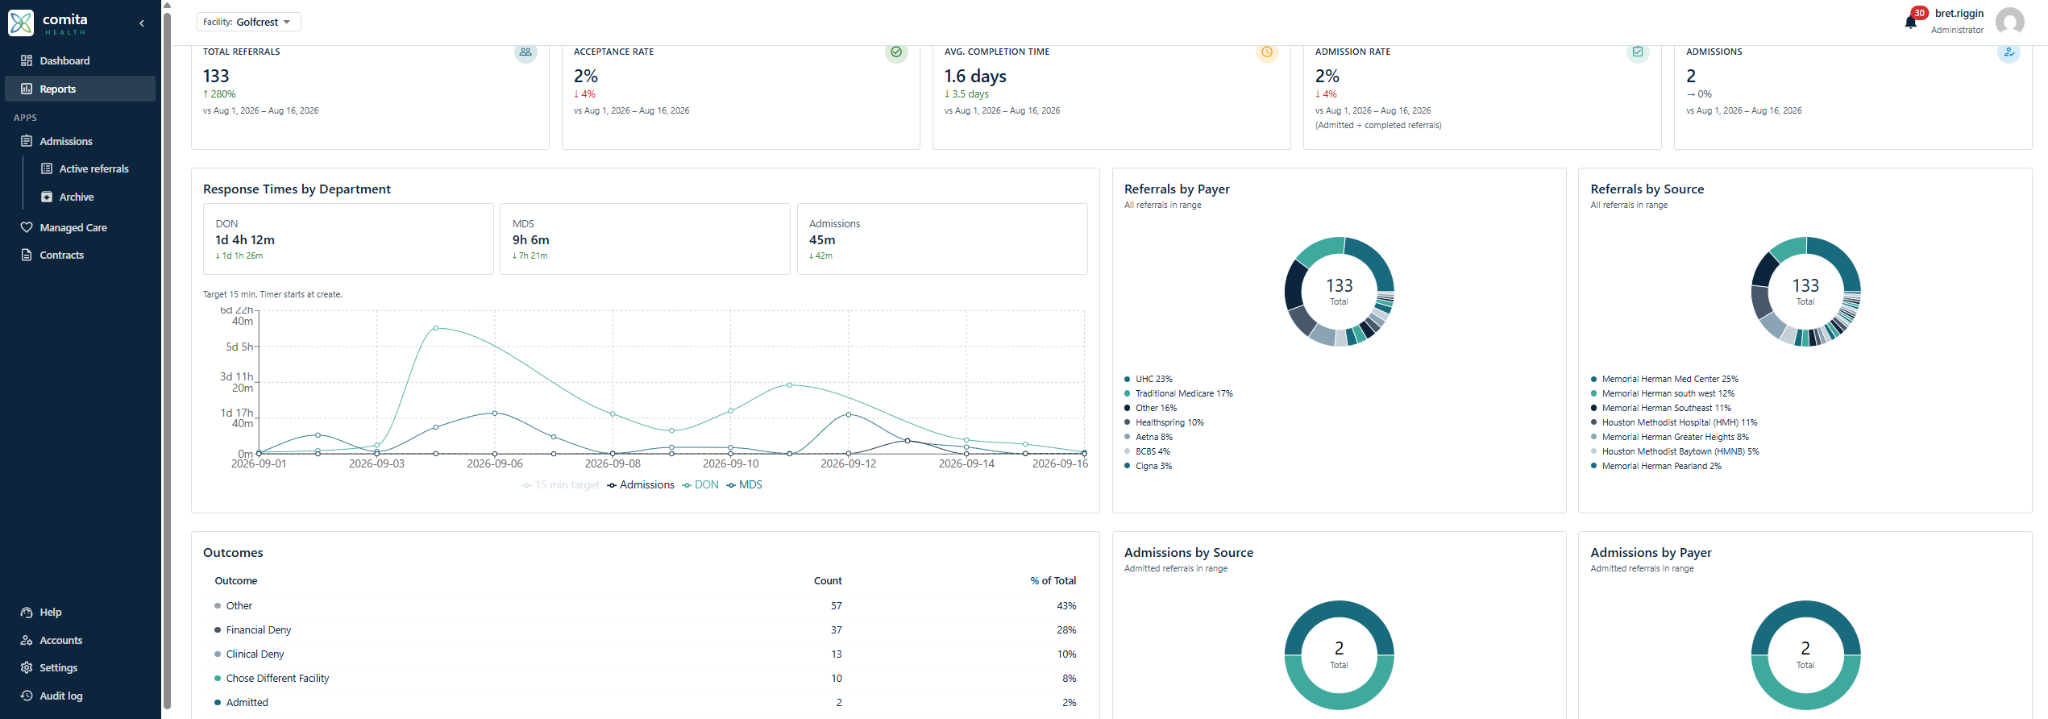Click the UHC 23% legend color dot

point(1127,379)
